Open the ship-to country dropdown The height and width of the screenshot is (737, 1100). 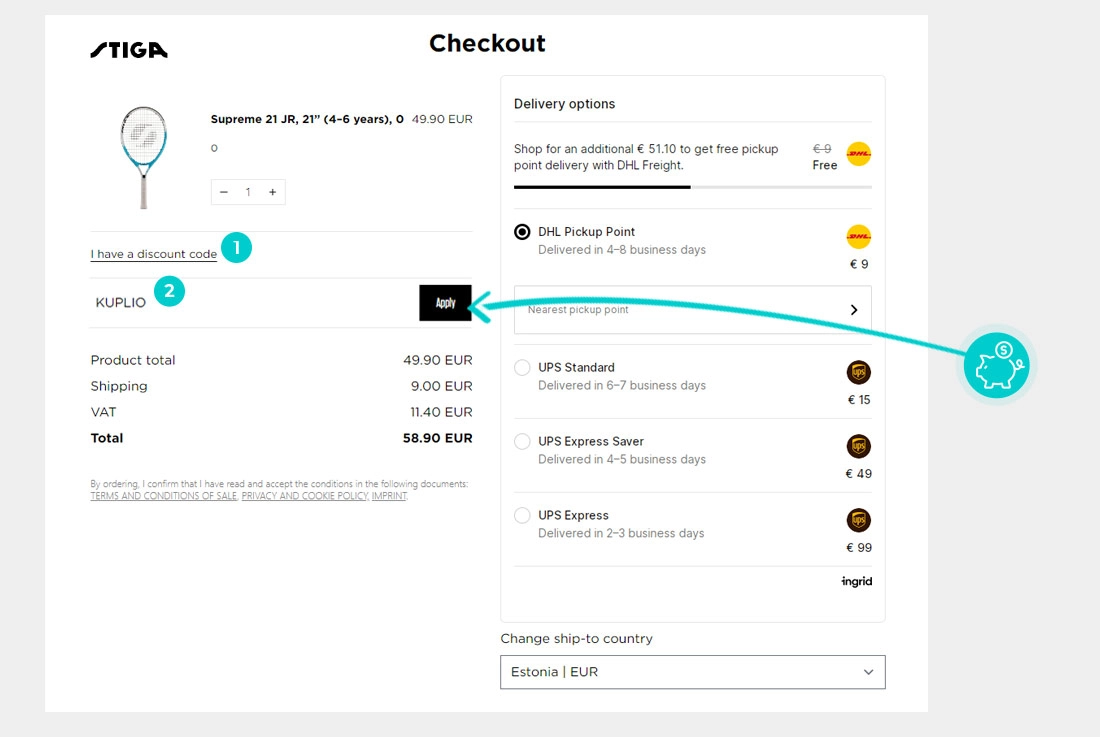[692, 672]
